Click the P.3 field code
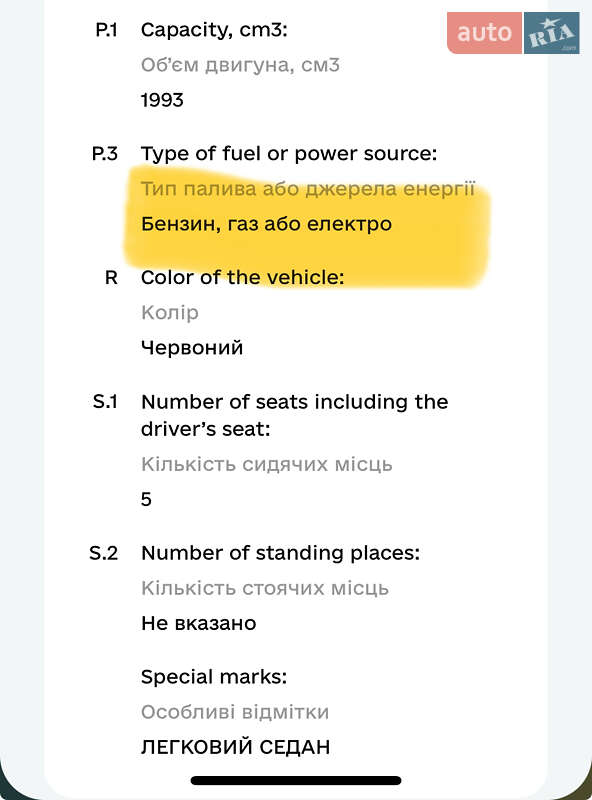 pos(105,154)
